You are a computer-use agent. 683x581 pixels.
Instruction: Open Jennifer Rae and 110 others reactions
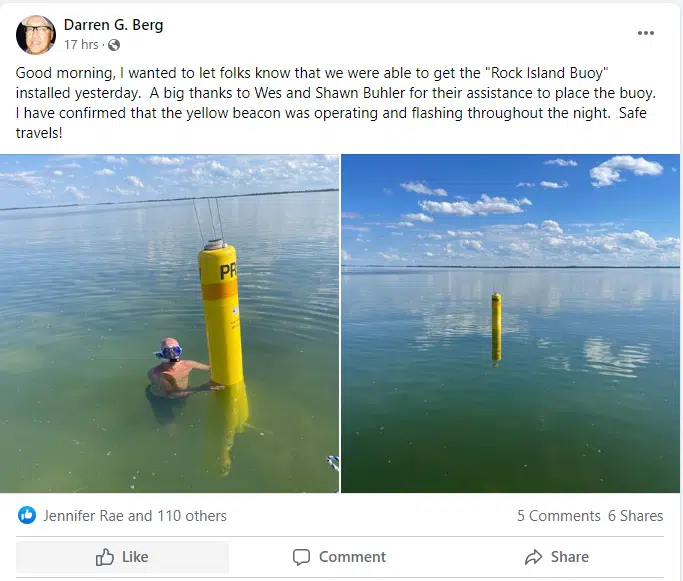pos(135,516)
